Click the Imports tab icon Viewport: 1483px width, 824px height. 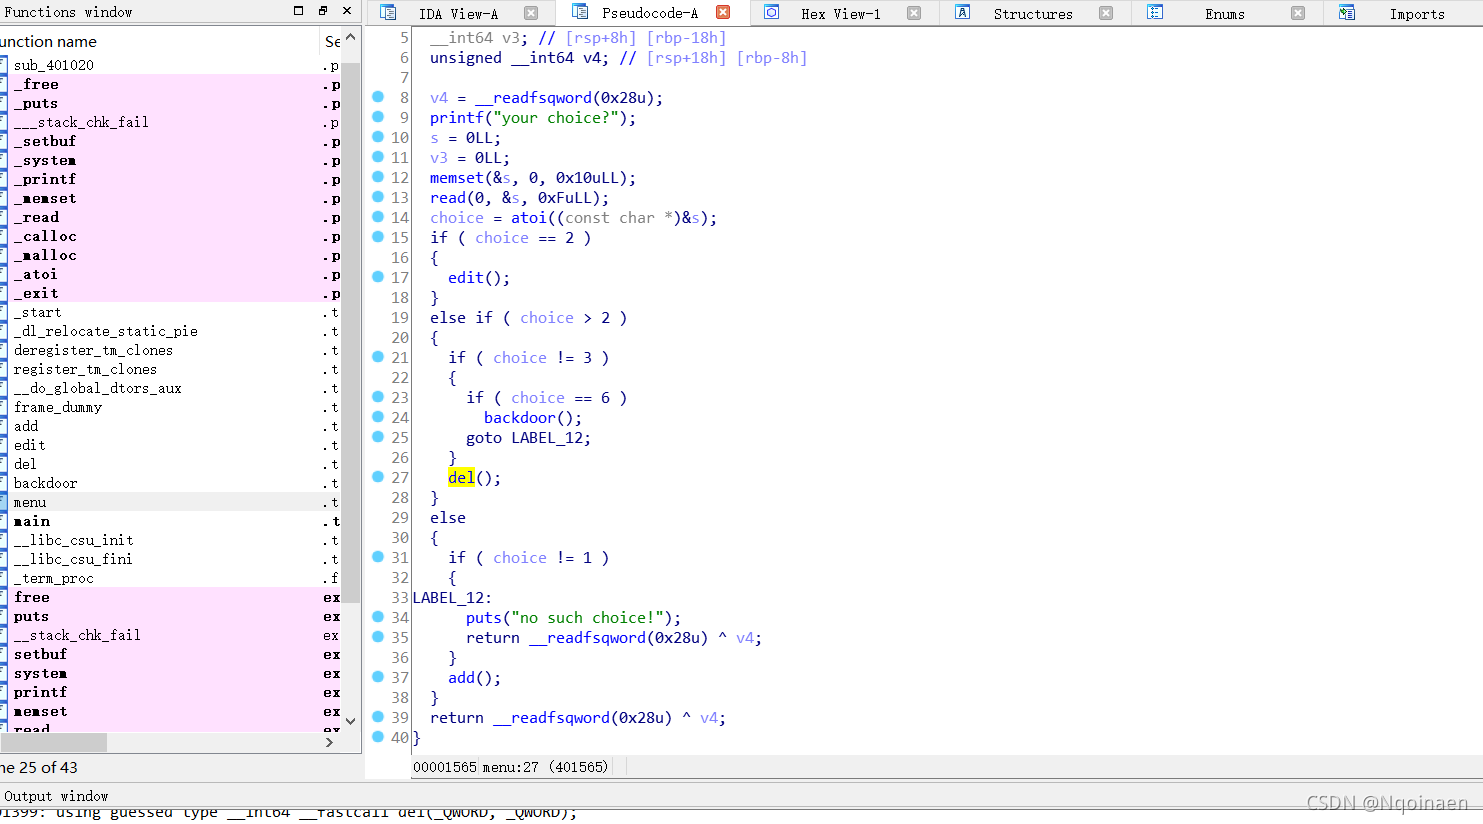point(1347,13)
